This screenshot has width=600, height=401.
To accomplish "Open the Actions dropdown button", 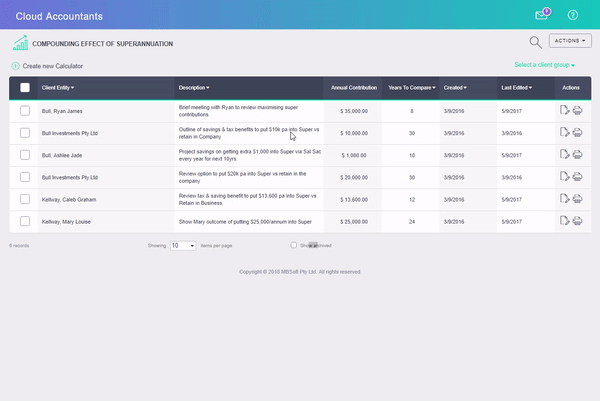I will [570, 41].
